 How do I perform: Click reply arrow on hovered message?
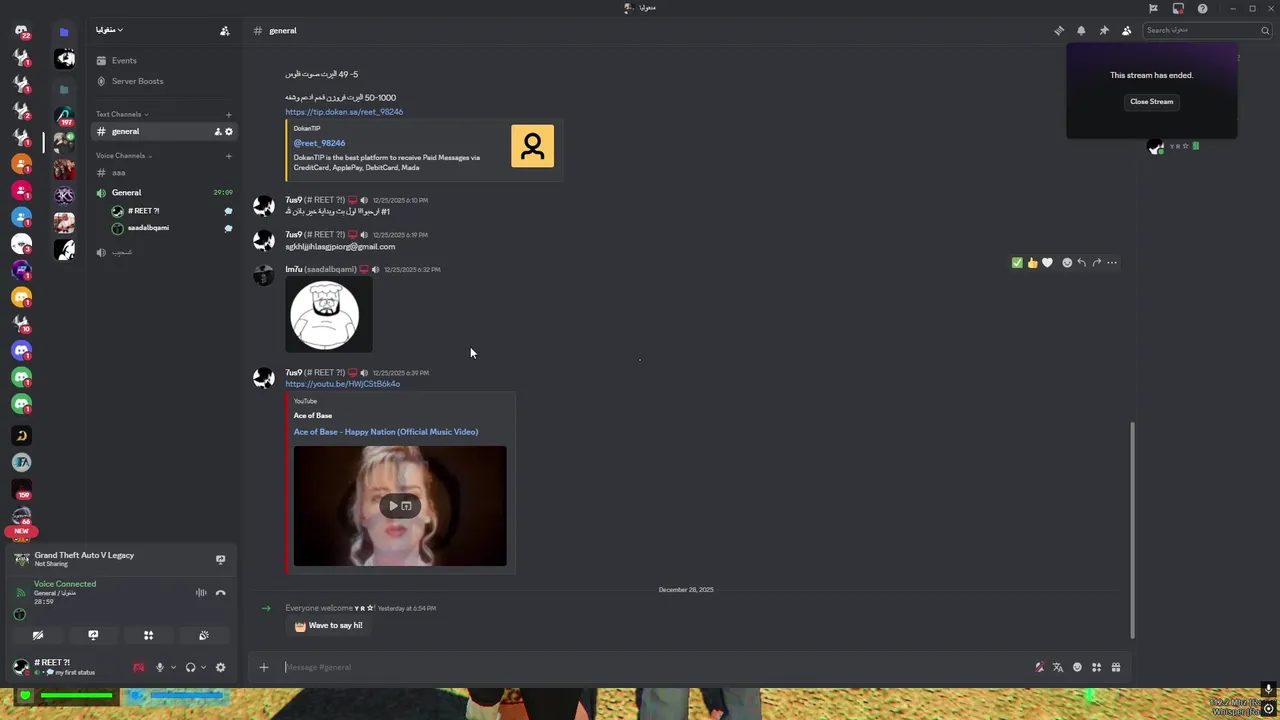coord(1081,263)
